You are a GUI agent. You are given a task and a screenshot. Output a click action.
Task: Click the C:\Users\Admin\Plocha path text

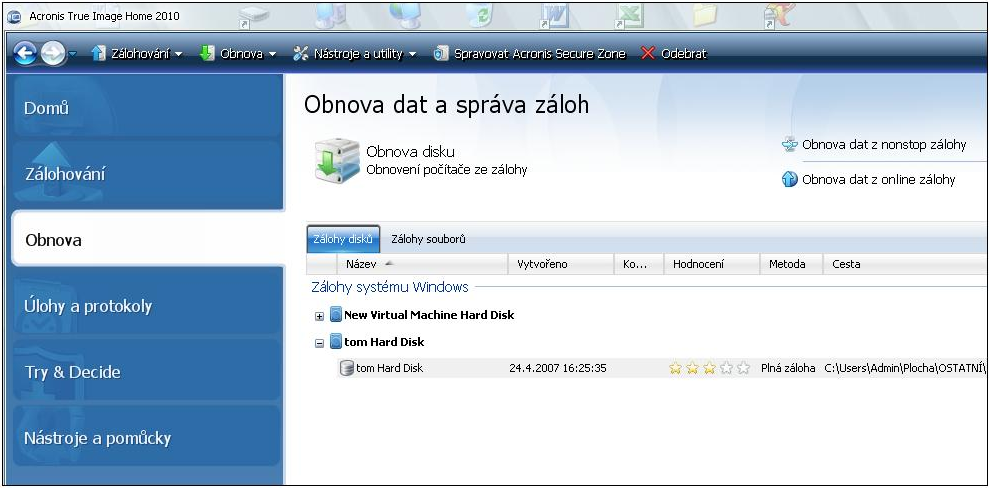point(905,368)
